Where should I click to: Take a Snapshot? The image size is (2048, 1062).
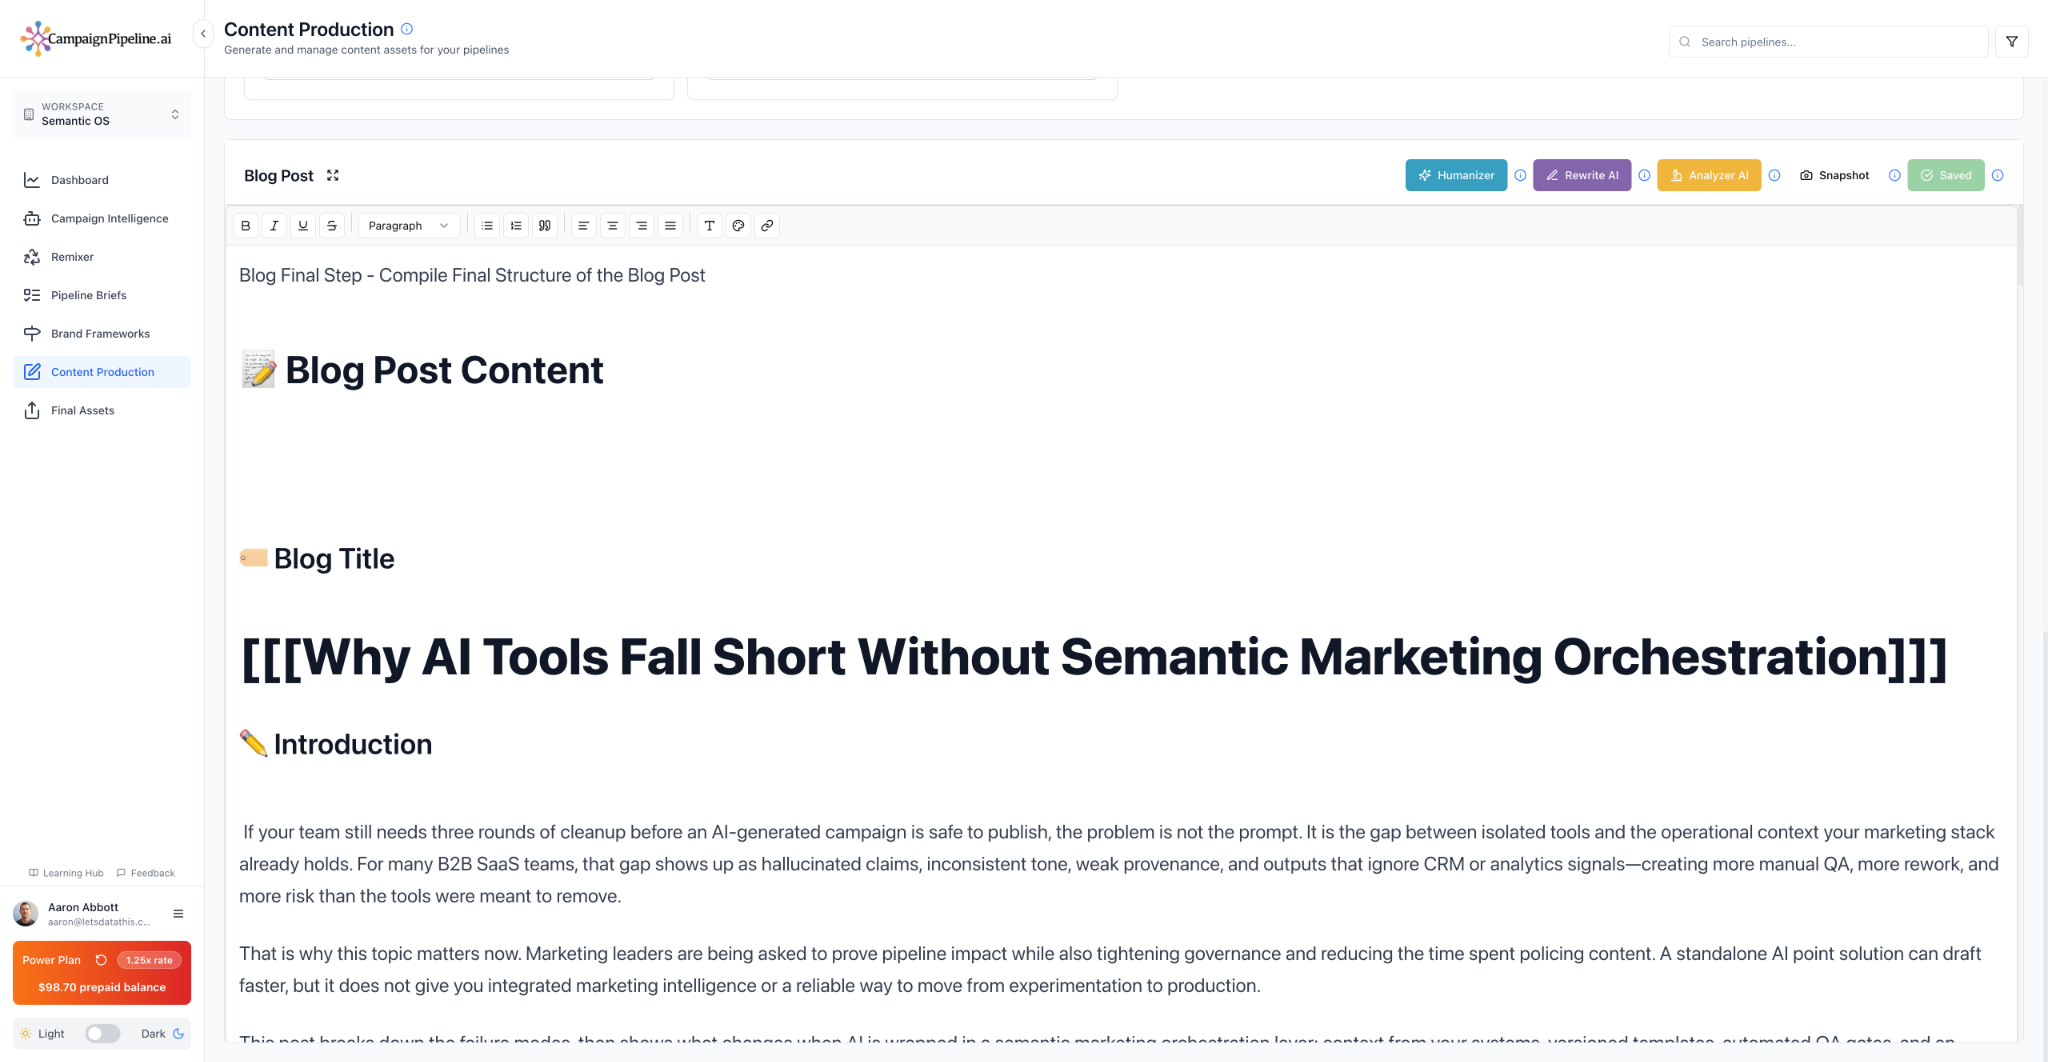tap(1834, 175)
